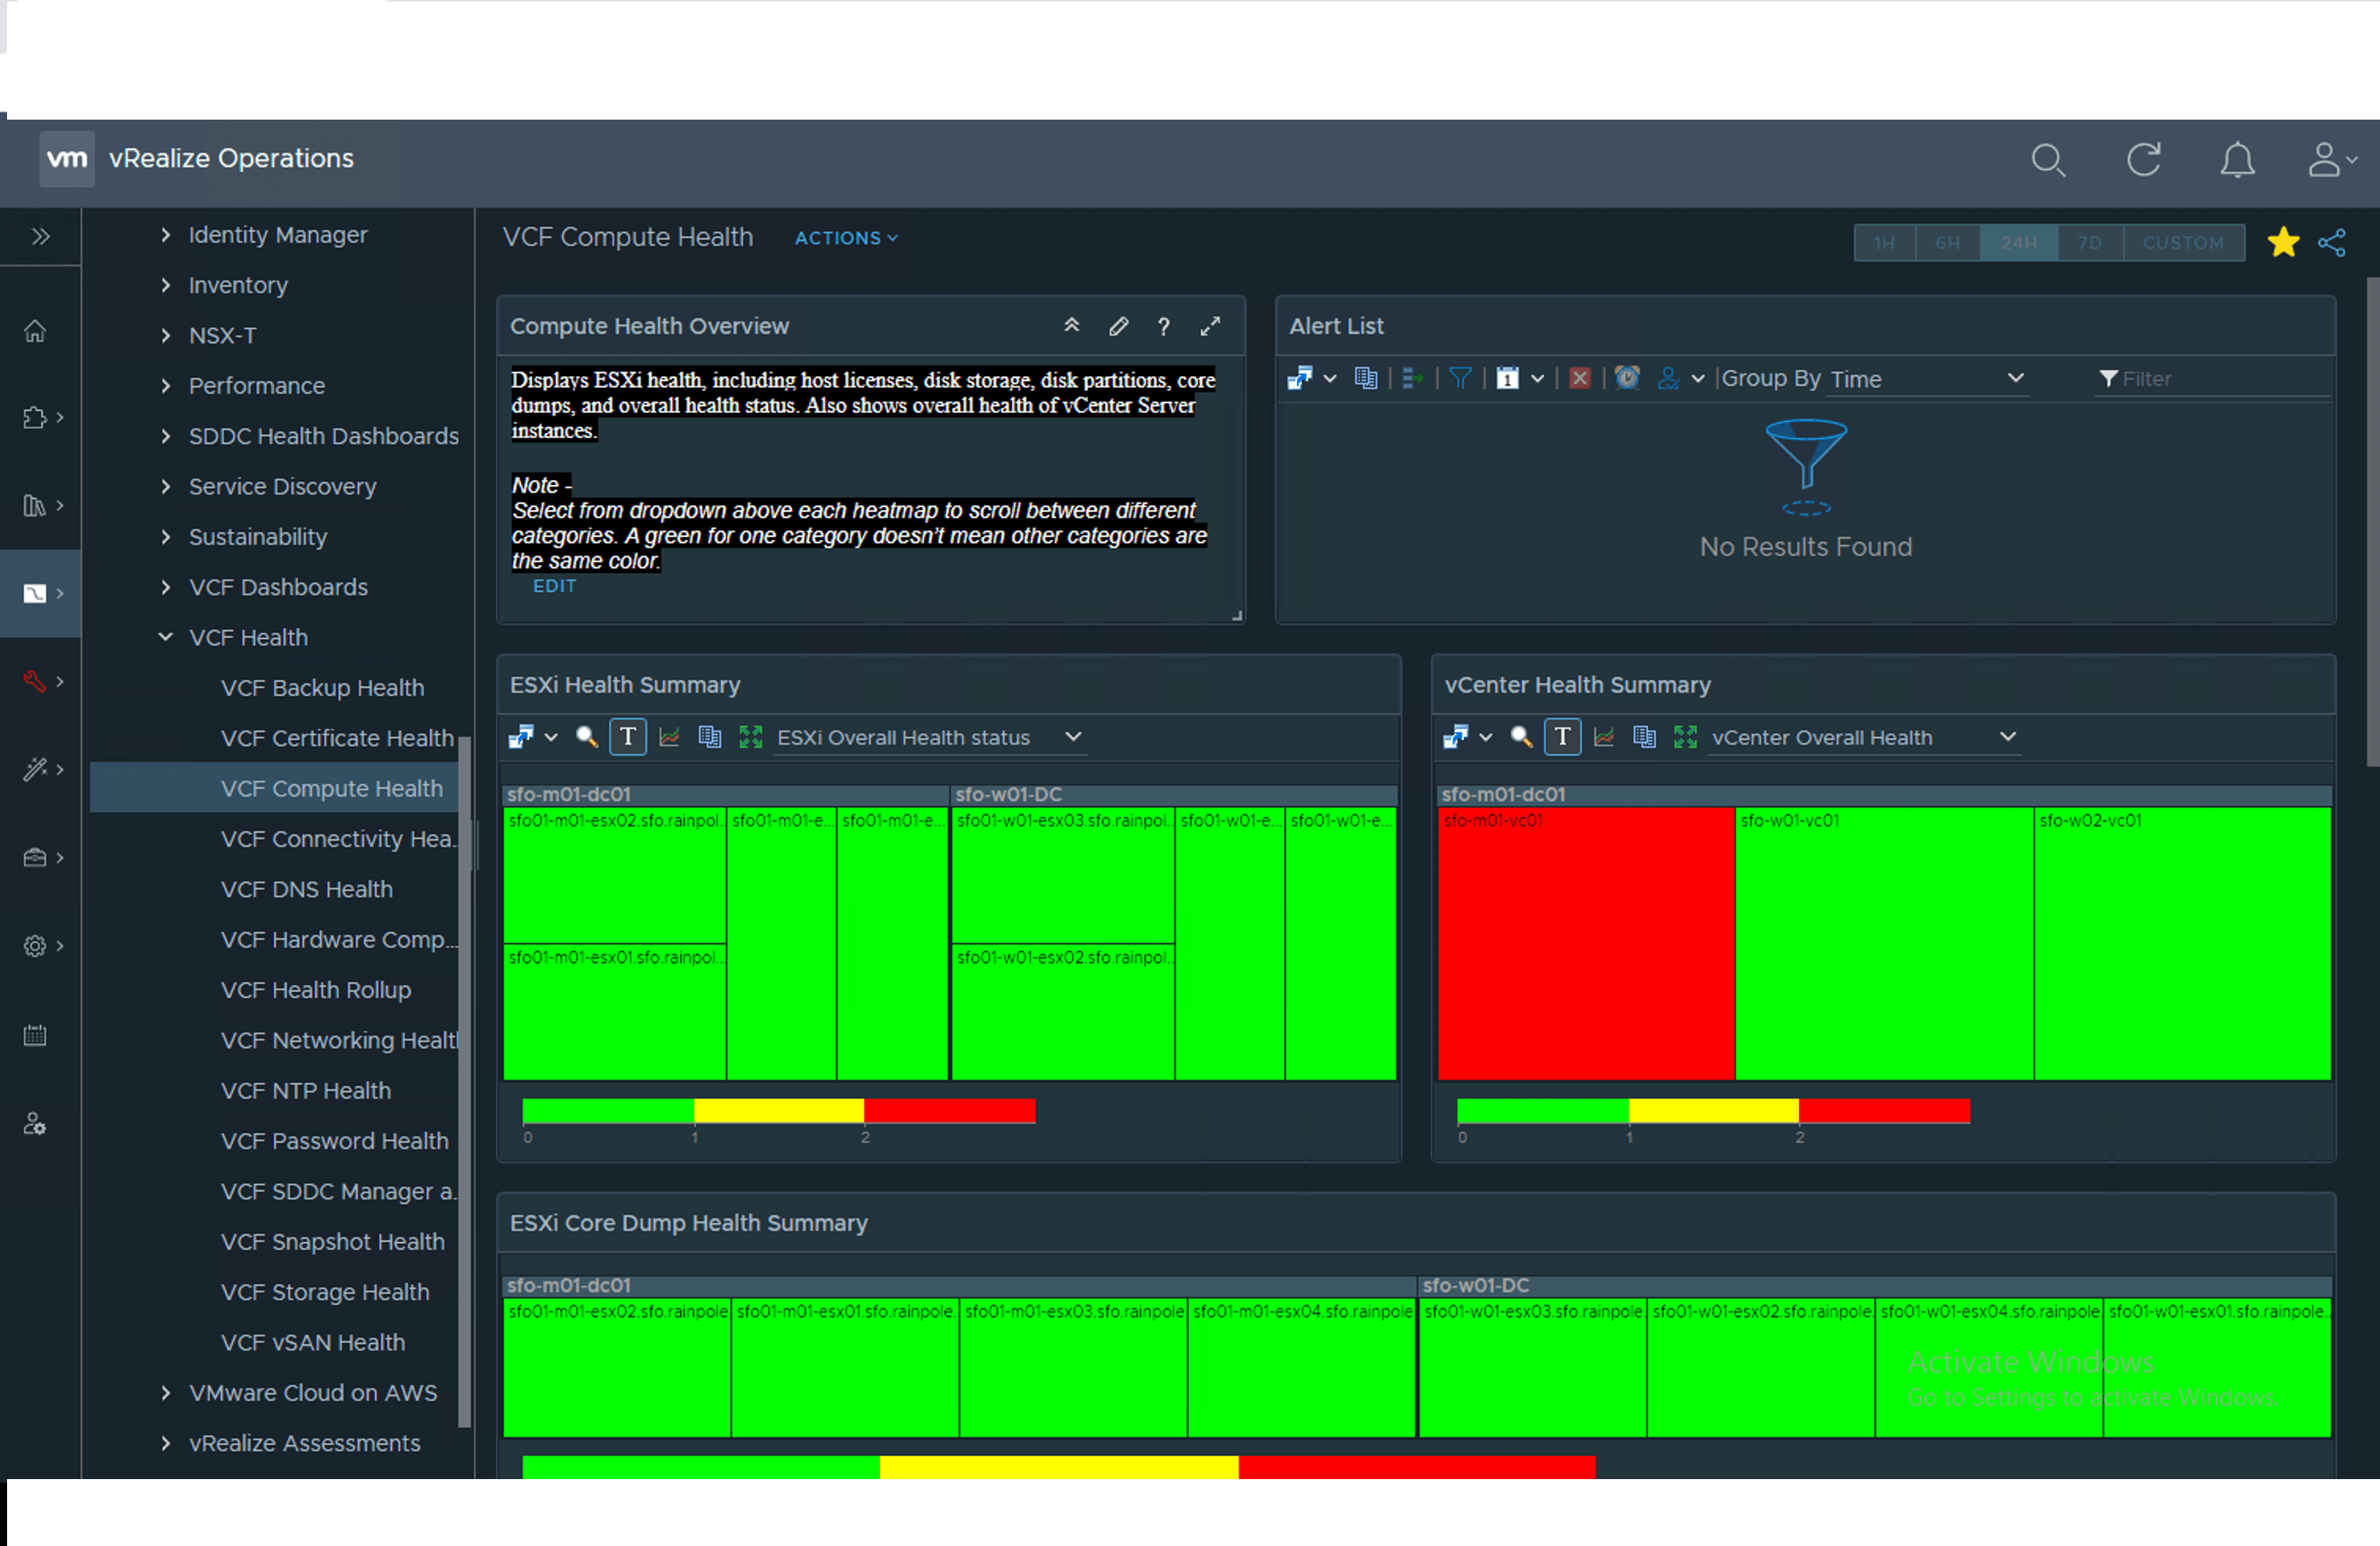Click the search magnifier in header
This screenshot has height=1546, width=2380.
(2047, 160)
